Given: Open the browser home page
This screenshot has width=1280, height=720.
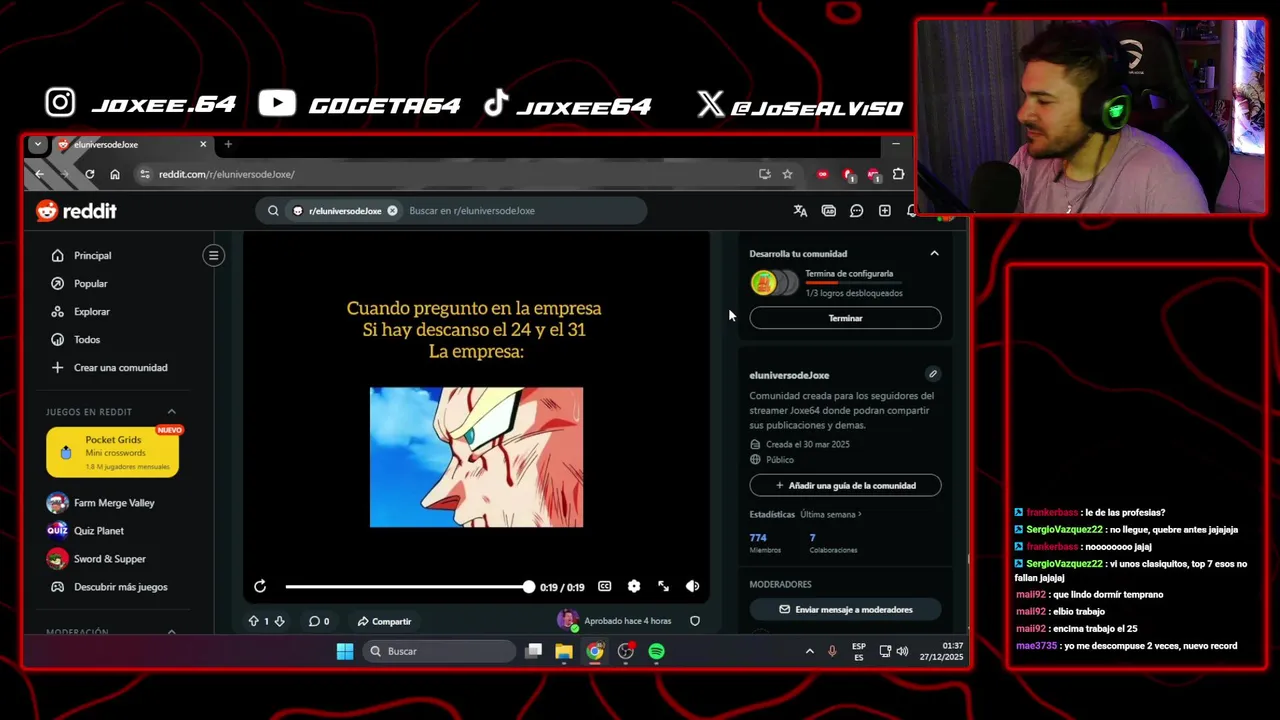Looking at the screenshot, I should pyautogui.click(x=115, y=174).
